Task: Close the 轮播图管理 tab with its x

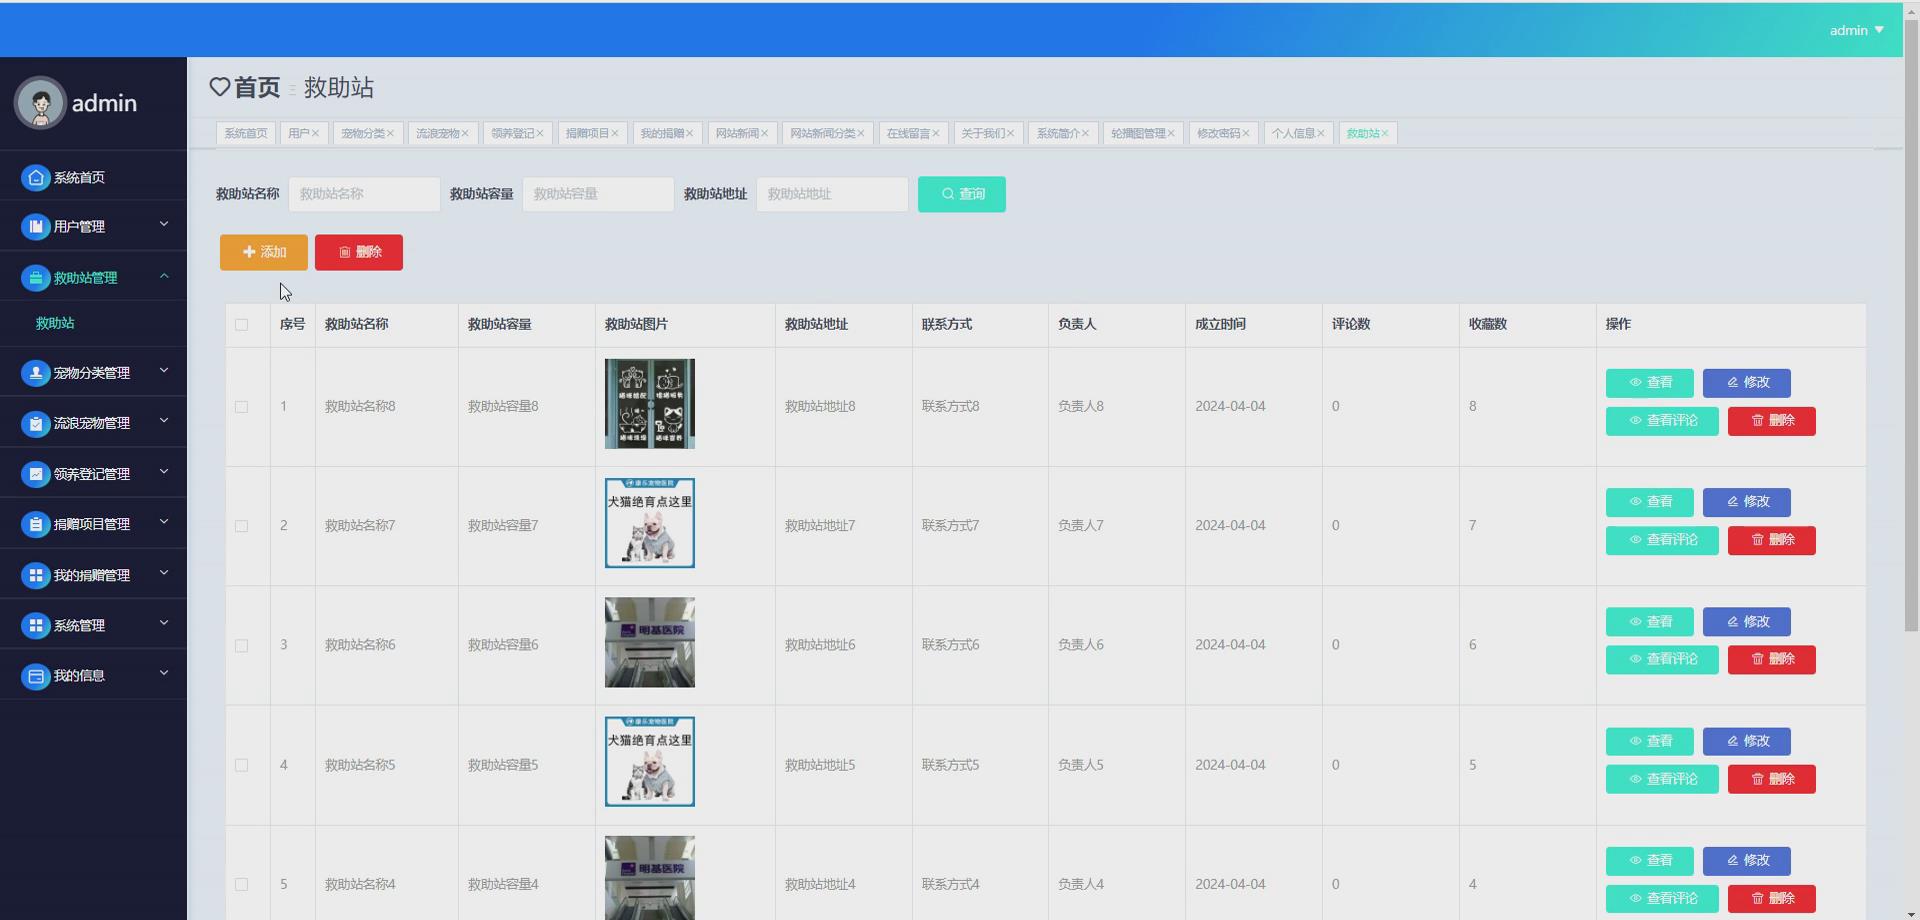Action: coord(1171,133)
